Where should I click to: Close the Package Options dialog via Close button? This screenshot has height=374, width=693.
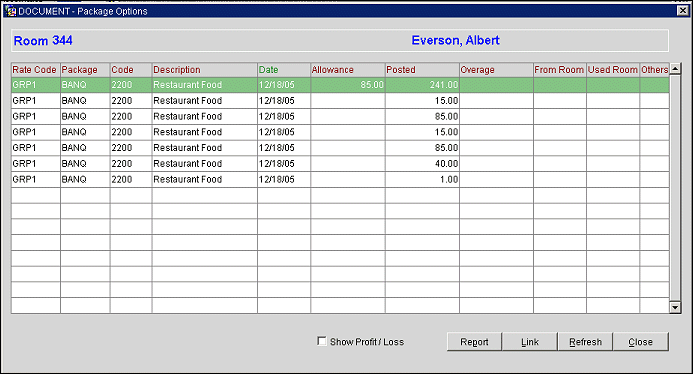[x=640, y=342]
